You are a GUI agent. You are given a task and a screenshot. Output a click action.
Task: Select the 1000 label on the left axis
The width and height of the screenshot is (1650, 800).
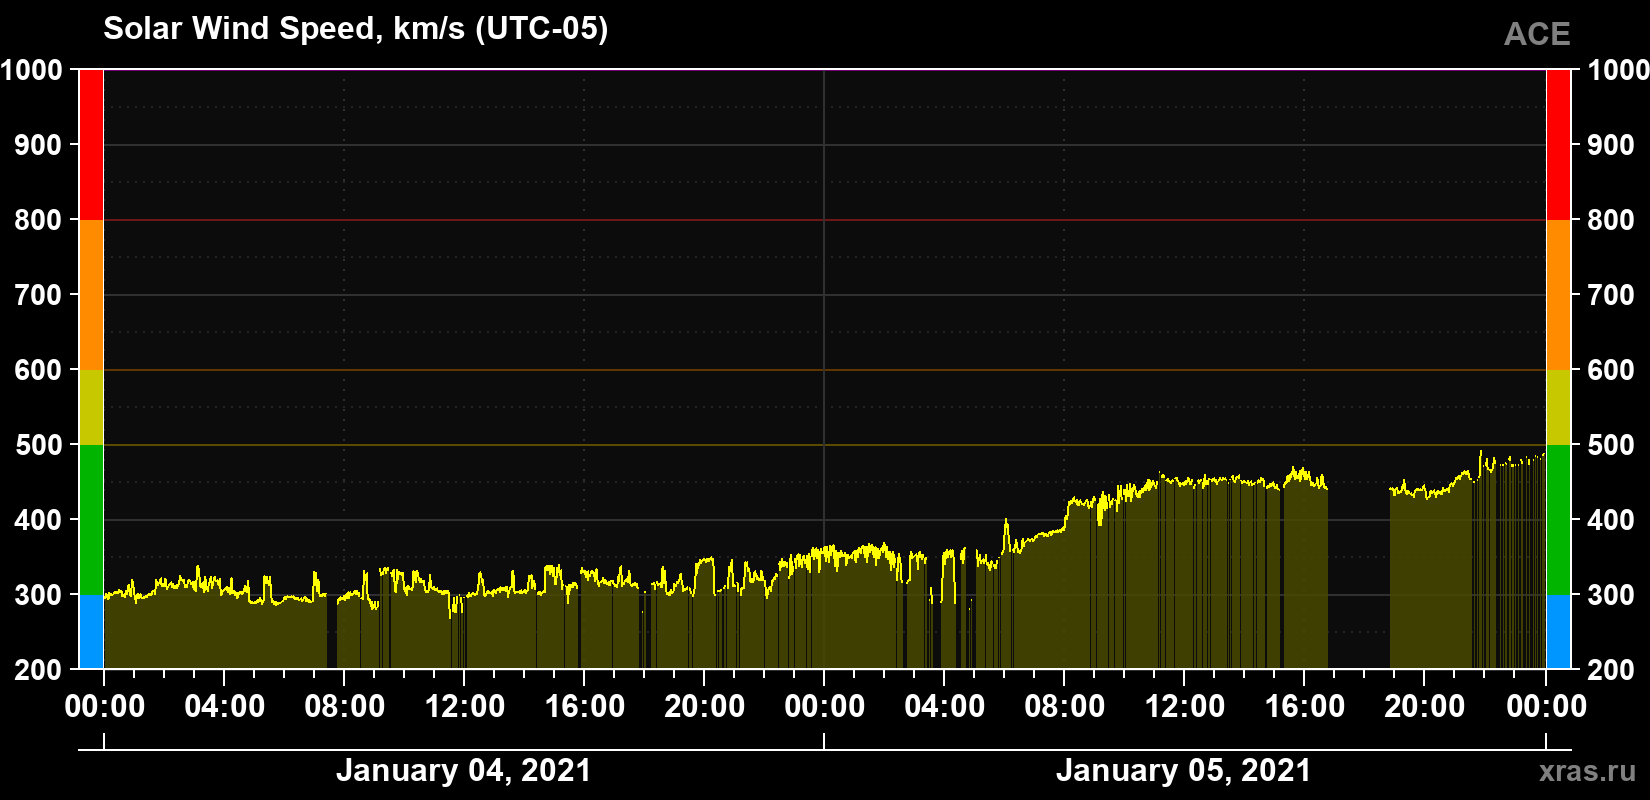click(x=31, y=70)
